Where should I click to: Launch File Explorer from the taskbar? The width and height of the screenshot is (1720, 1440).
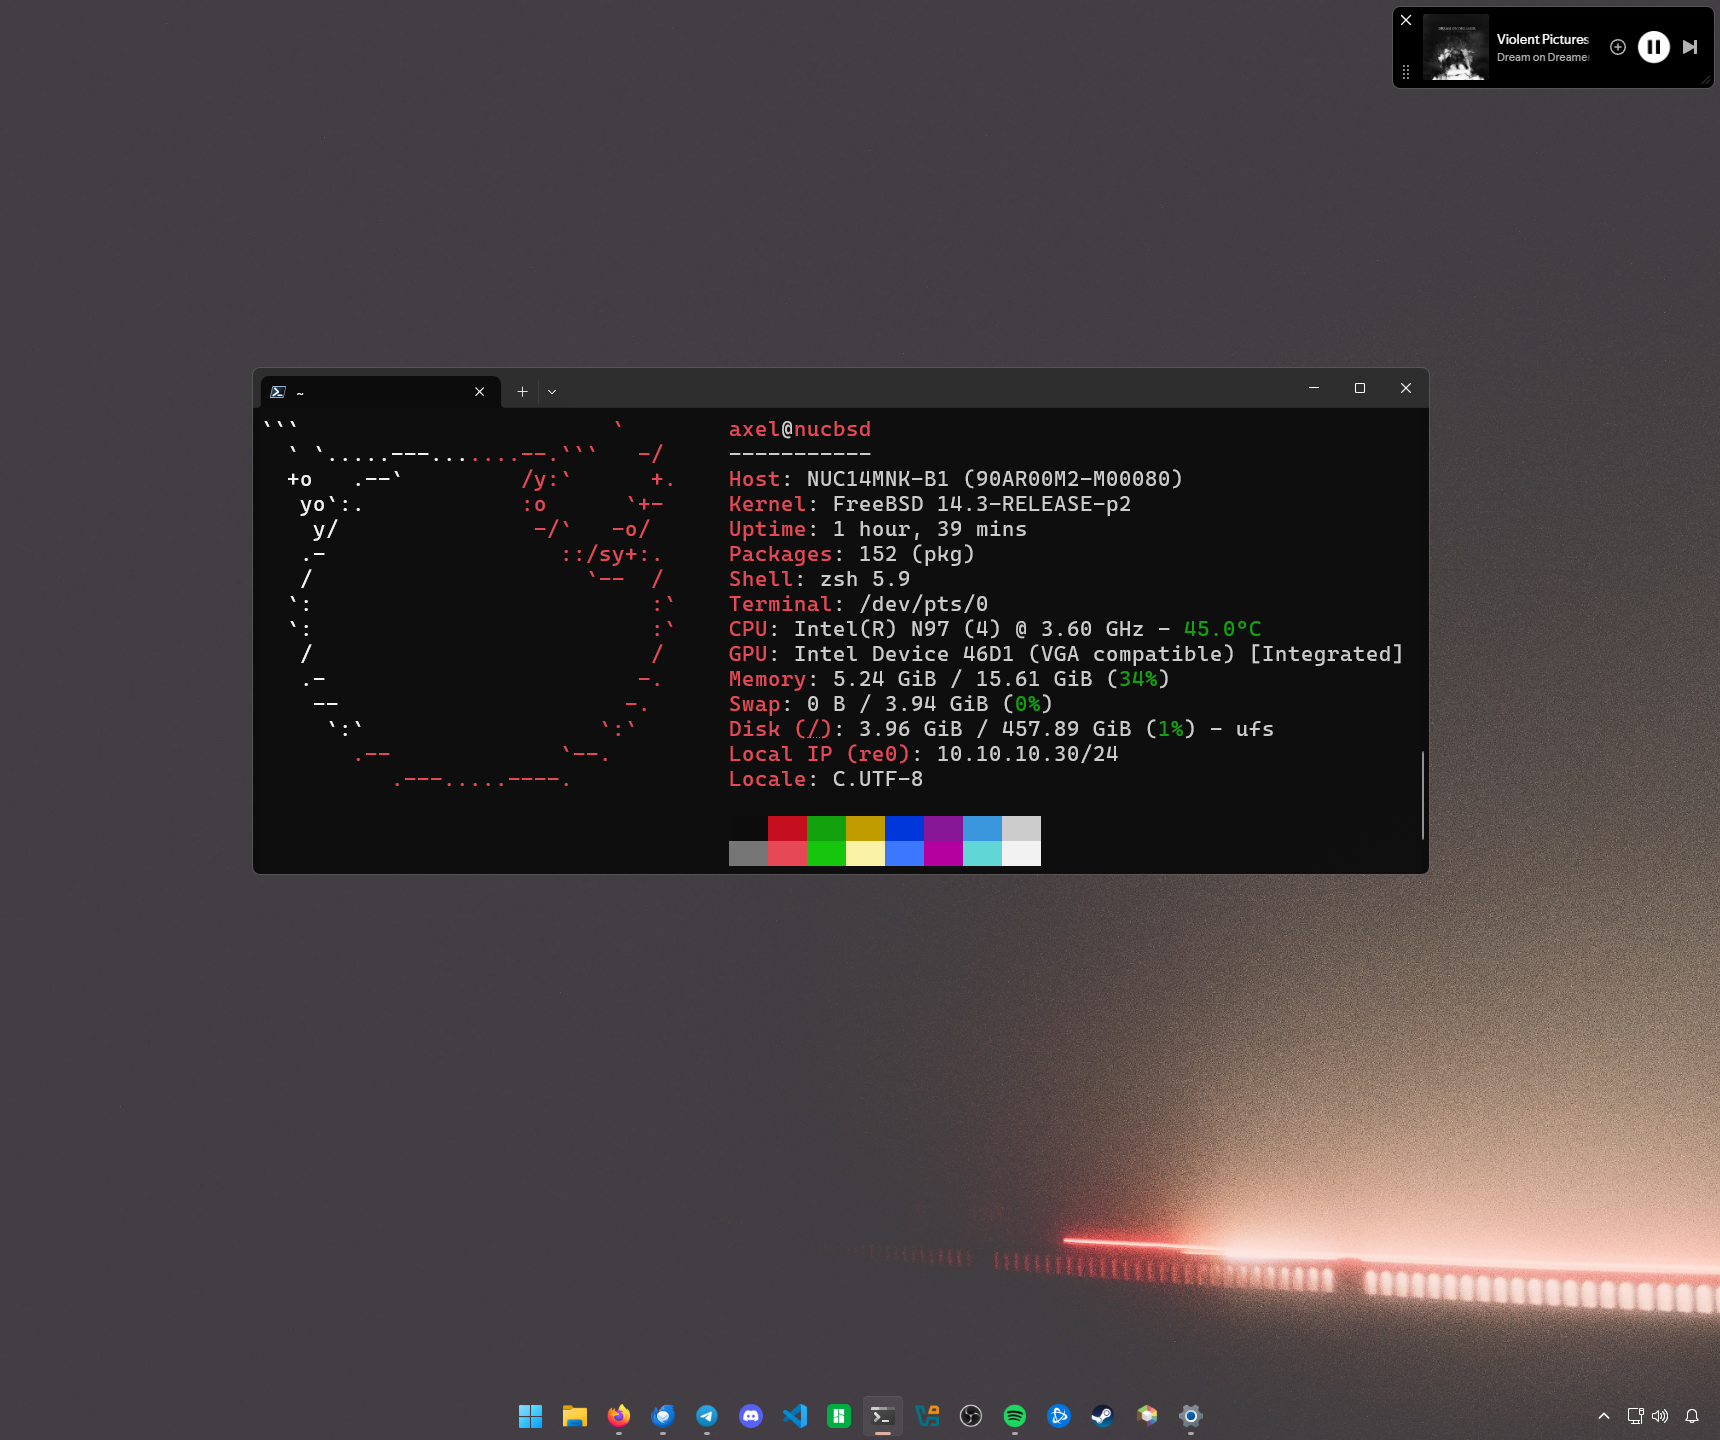click(575, 1416)
